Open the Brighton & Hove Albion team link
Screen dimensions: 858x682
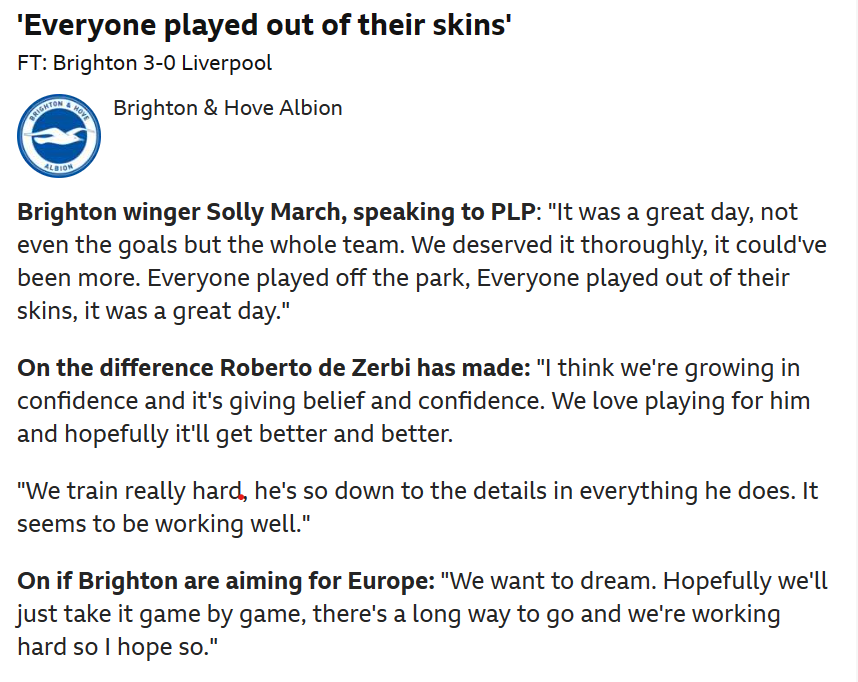[x=228, y=108]
